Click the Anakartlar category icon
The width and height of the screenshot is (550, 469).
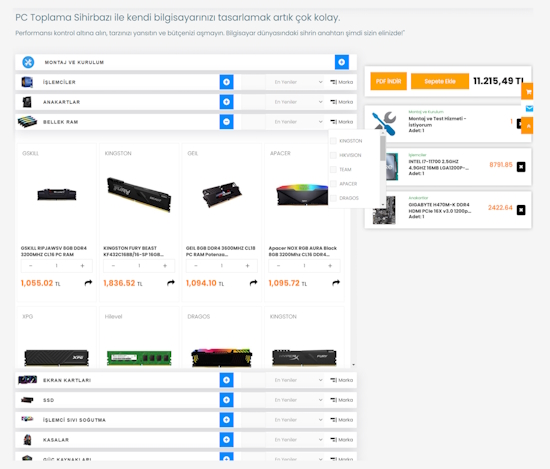[27, 102]
